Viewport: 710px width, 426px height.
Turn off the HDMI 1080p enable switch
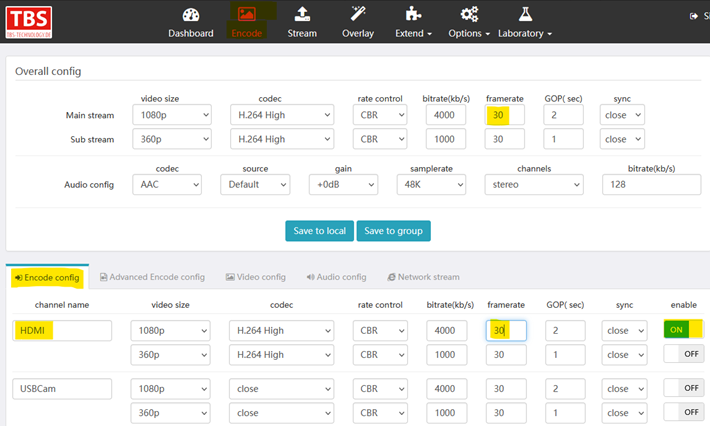[x=683, y=329]
